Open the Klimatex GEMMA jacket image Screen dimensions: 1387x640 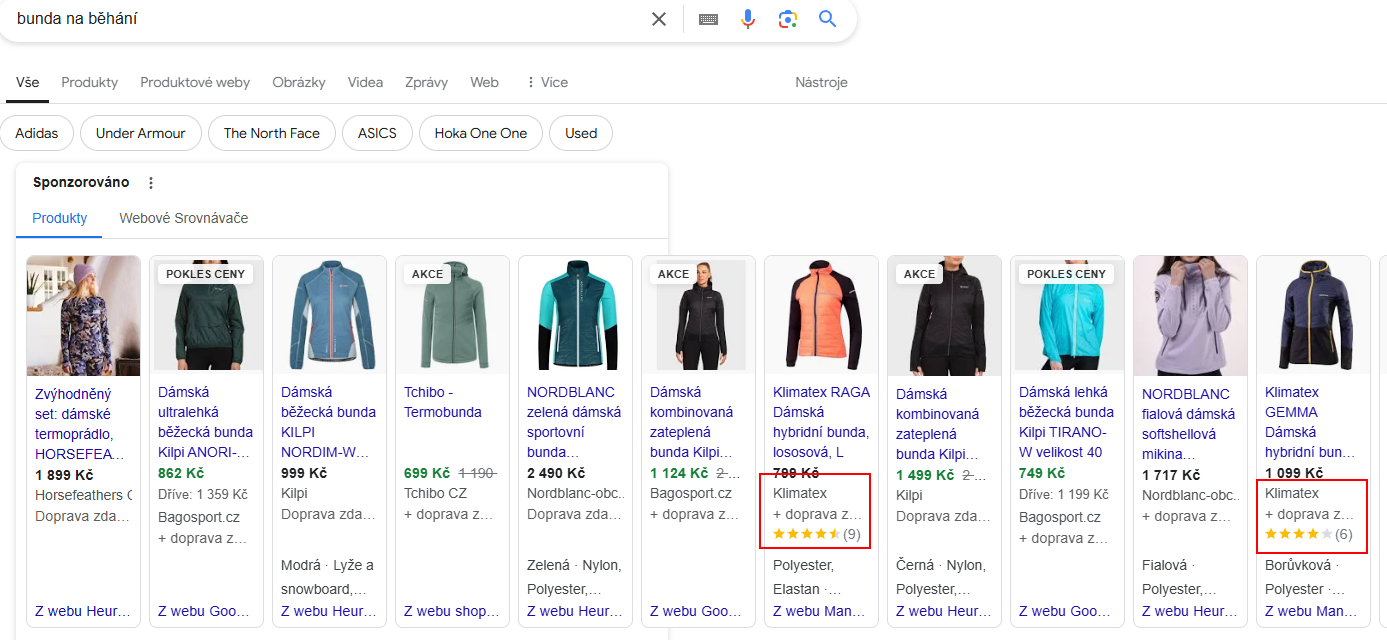pyautogui.click(x=1314, y=315)
